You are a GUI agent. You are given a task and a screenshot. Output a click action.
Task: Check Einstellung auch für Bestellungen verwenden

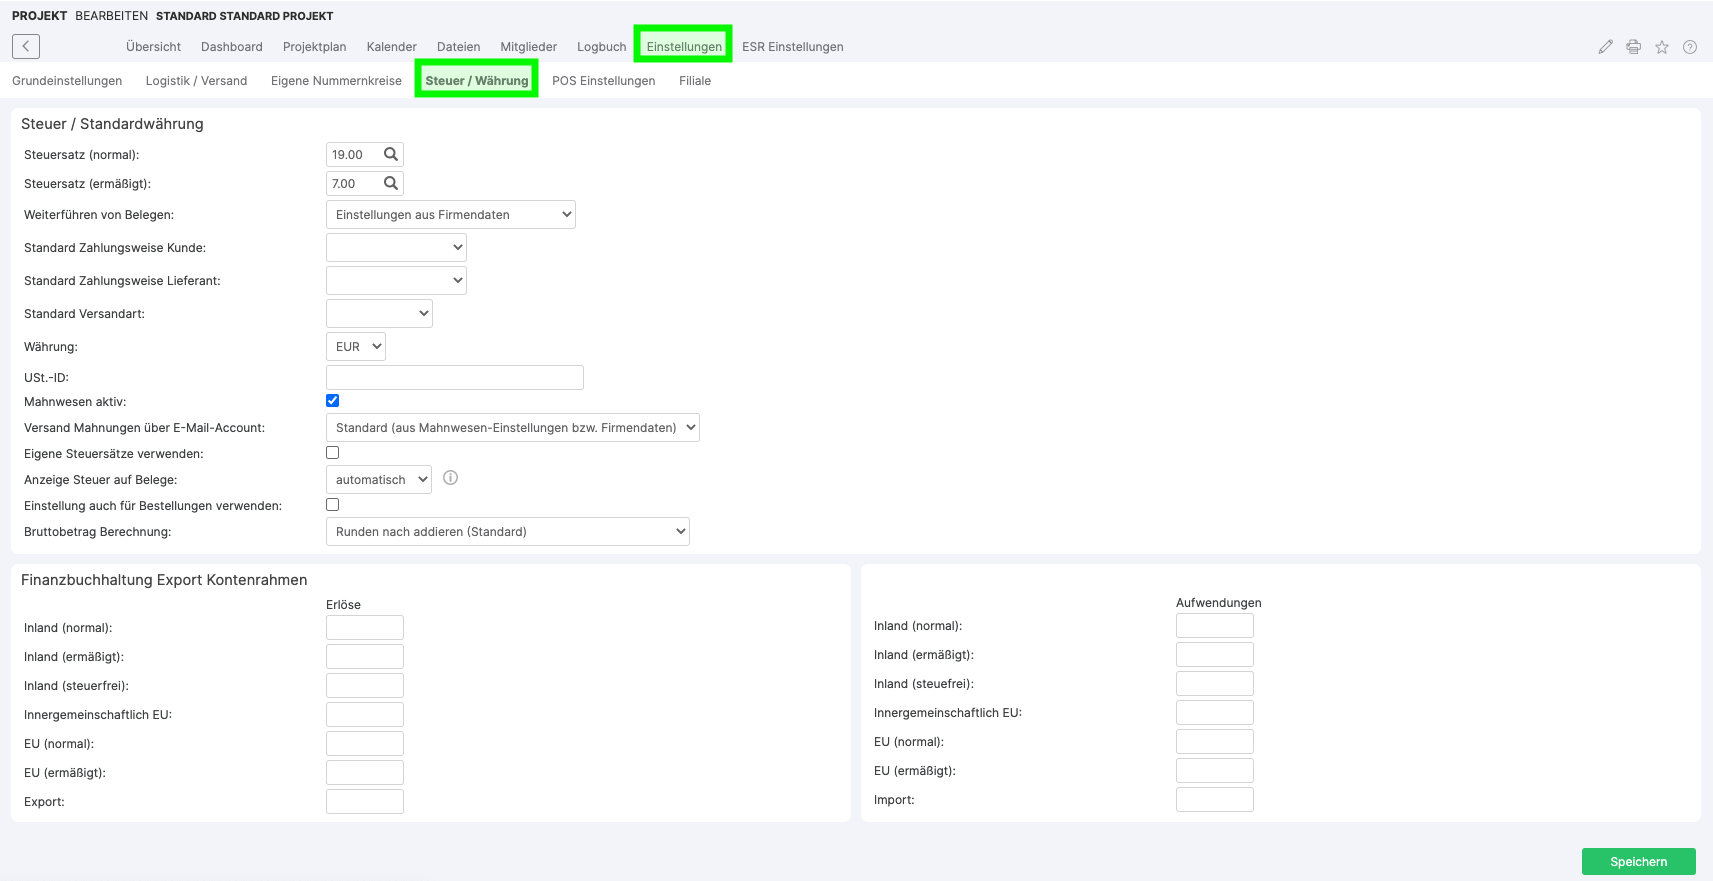[333, 505]
